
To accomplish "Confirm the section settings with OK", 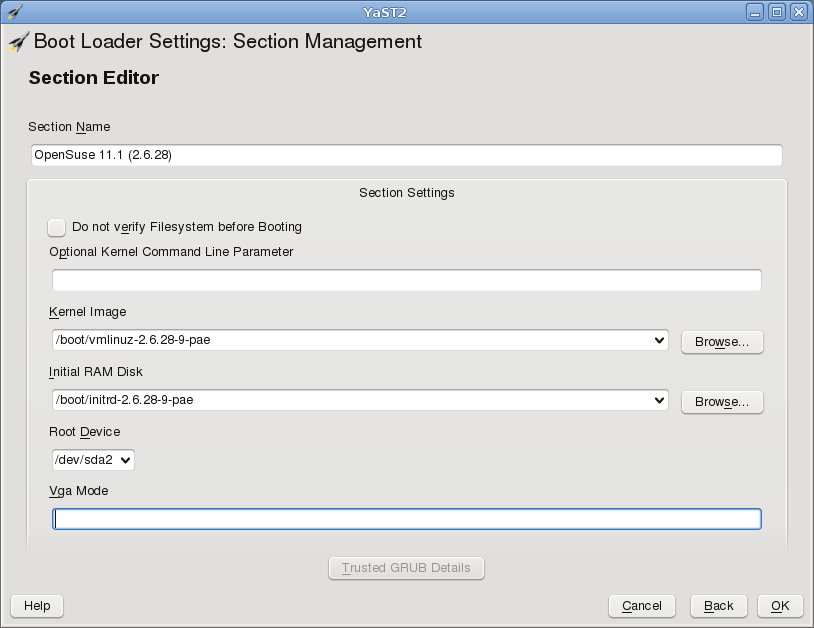I will (780, 606).
